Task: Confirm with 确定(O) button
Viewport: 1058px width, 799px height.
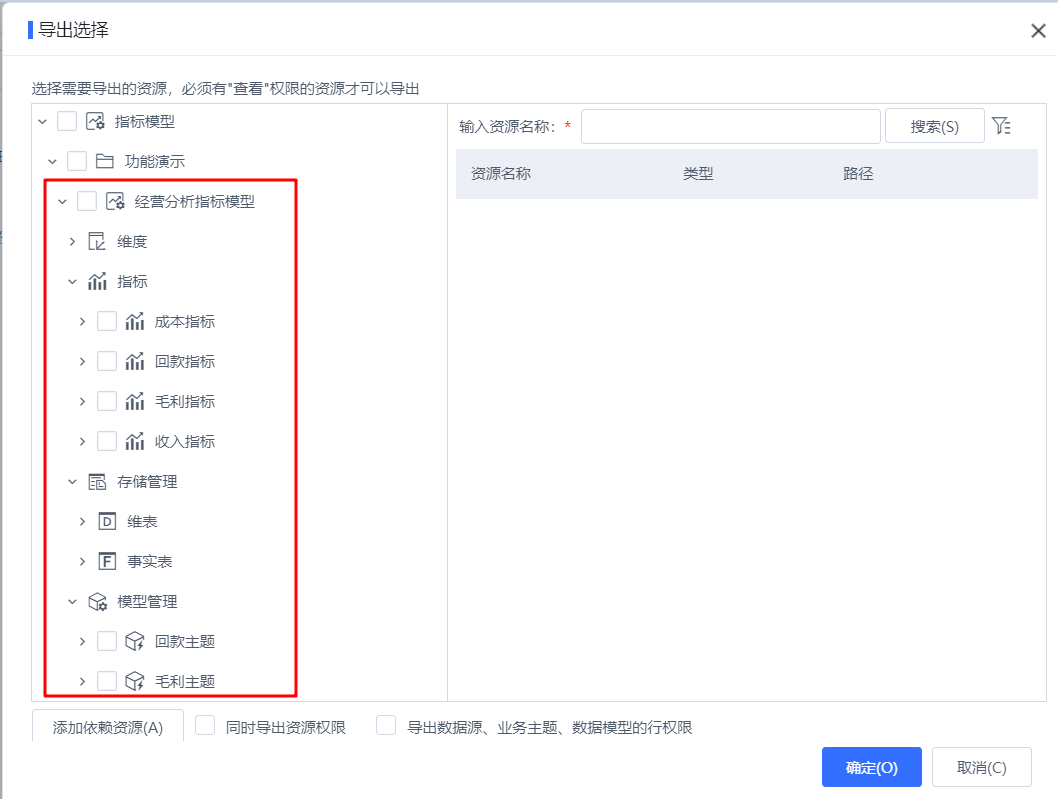Action: 872,767
